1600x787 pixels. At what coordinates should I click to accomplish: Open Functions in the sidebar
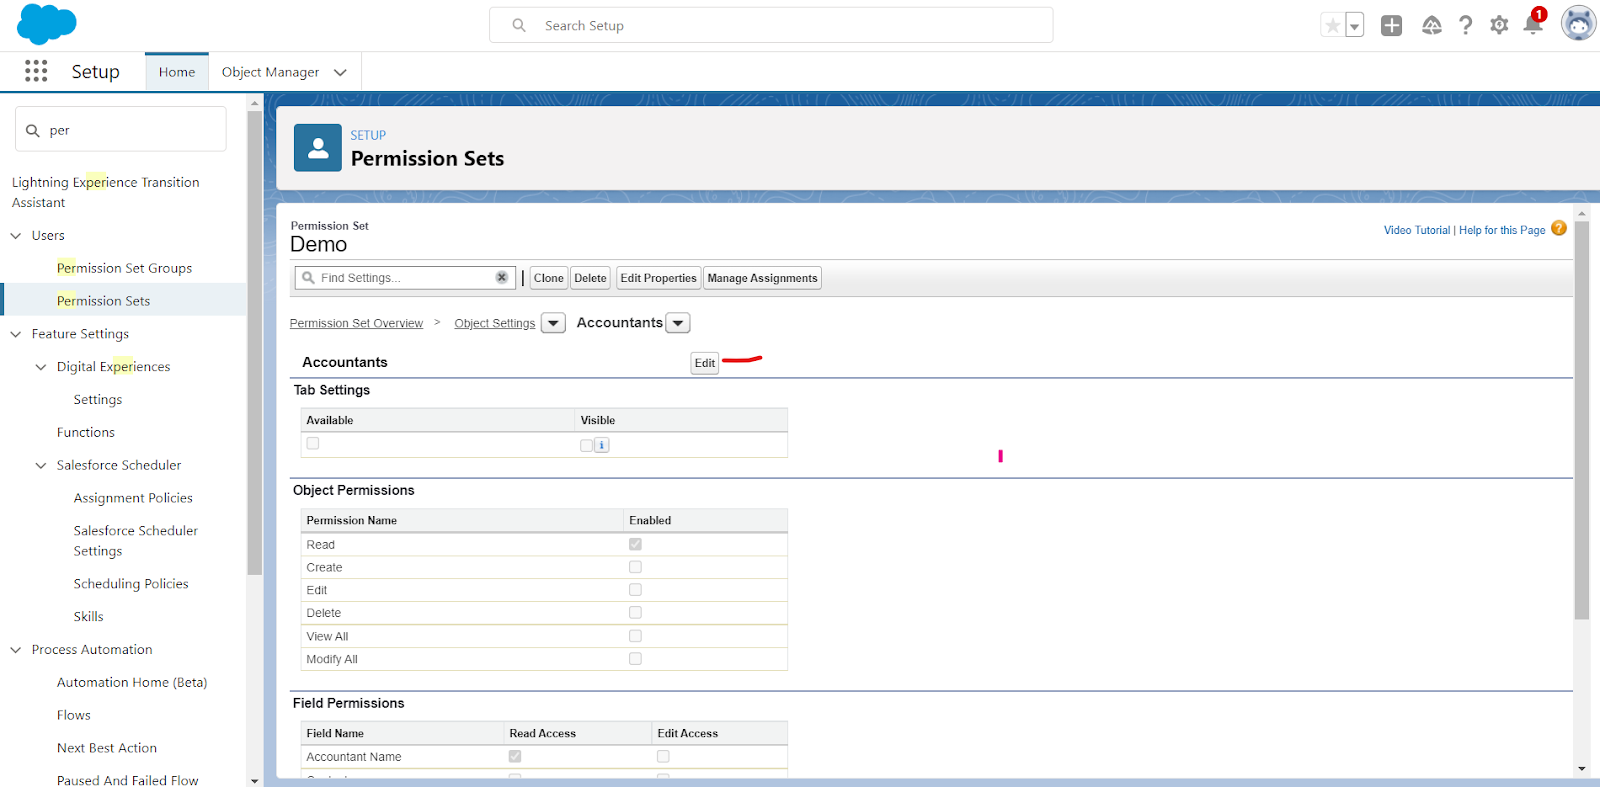point(86,432)
